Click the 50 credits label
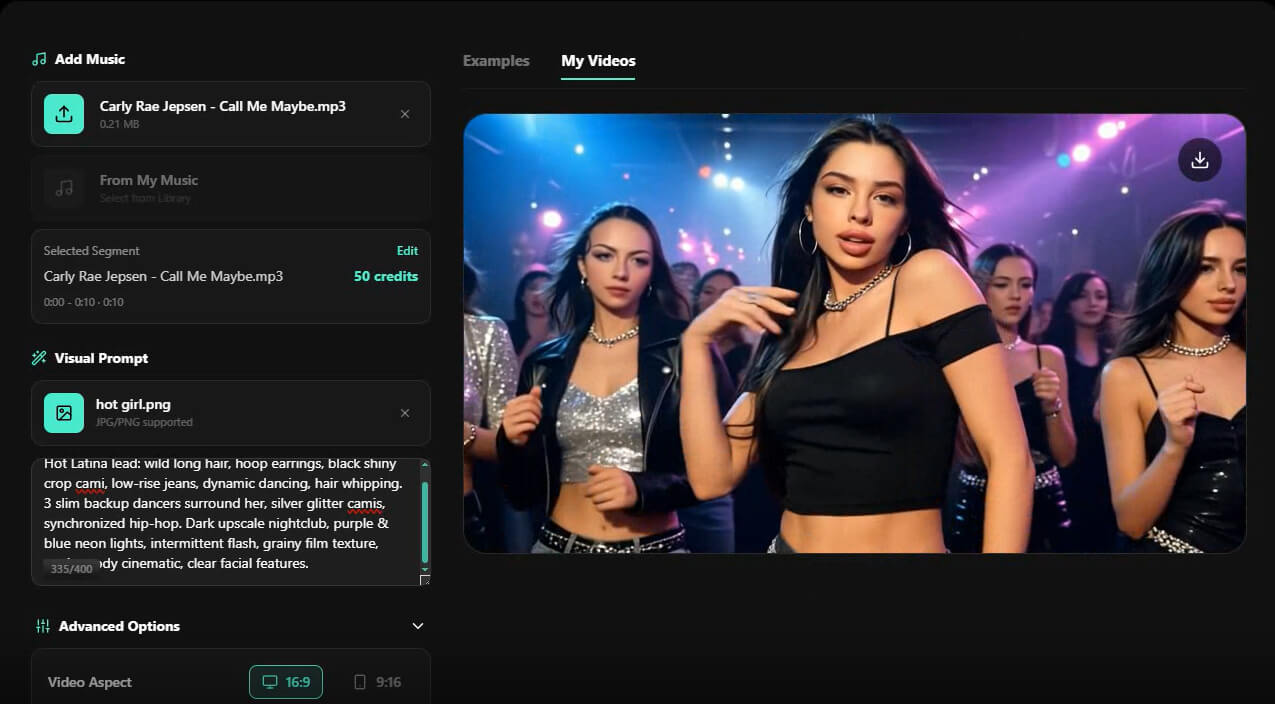 click(x=386, y=276)
